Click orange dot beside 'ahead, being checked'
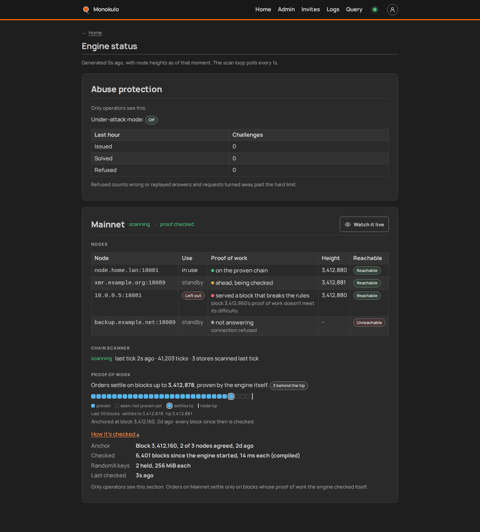 pos(213,283)
